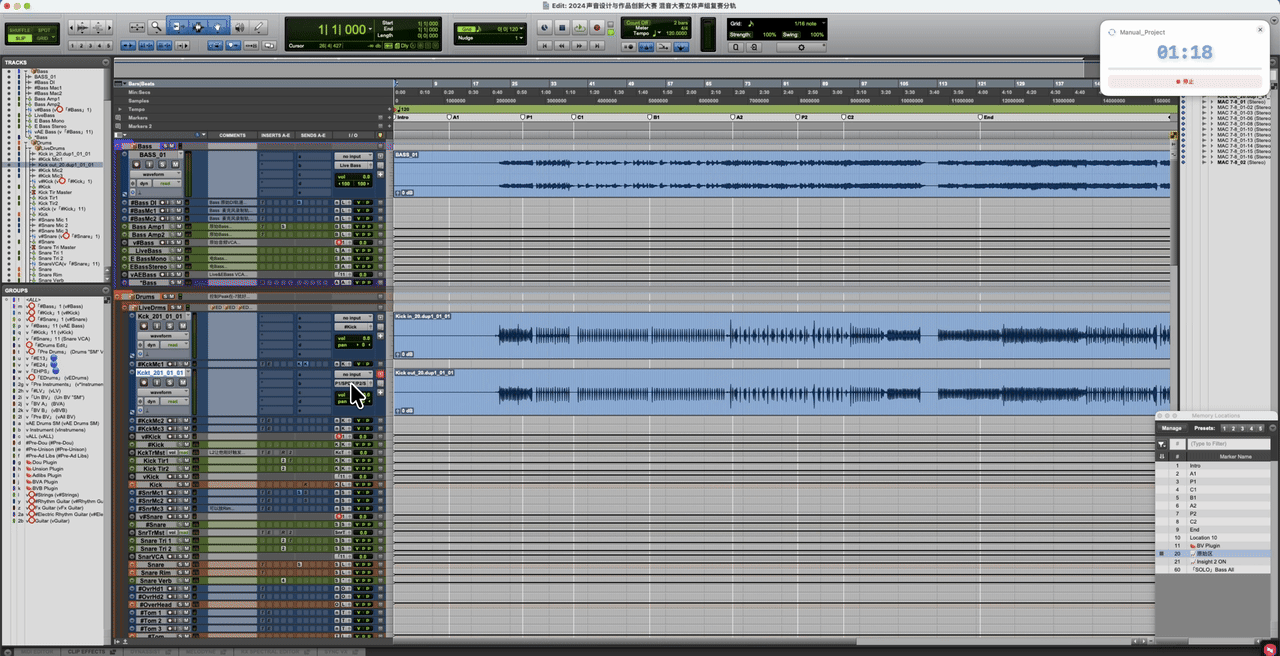Click the transport Play button

[579, 28]
